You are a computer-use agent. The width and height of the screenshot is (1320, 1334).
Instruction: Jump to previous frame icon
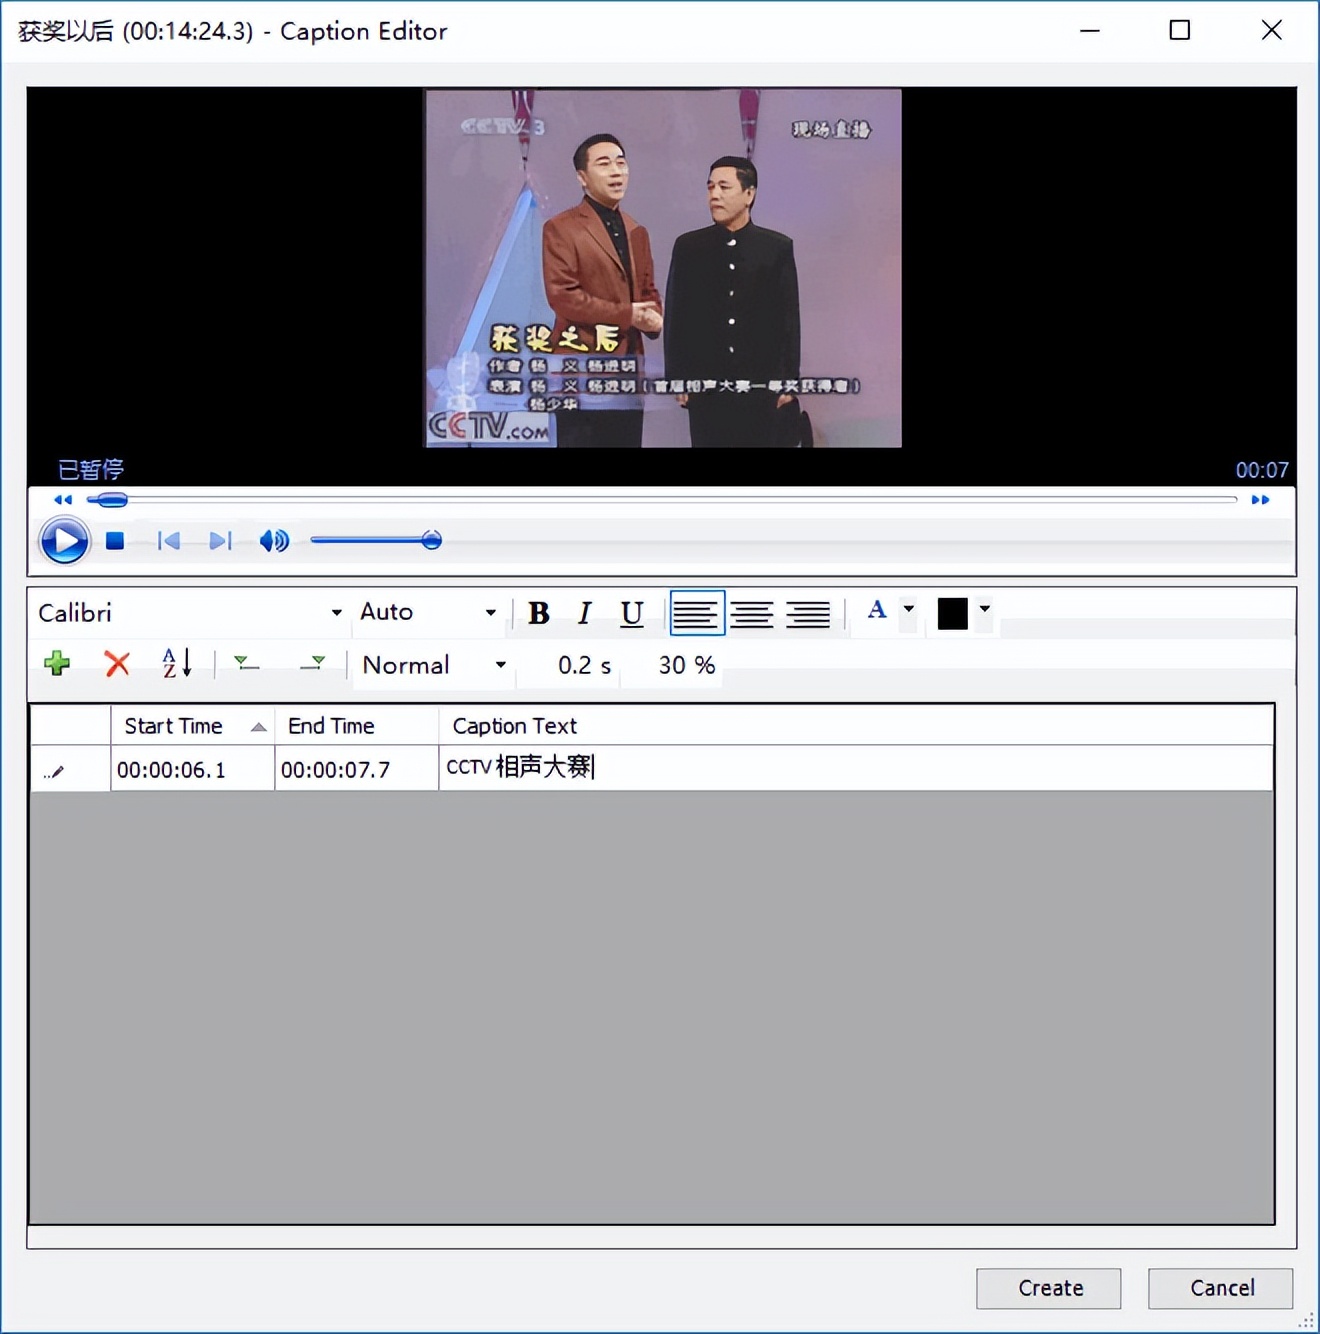(x=168, y=541)
